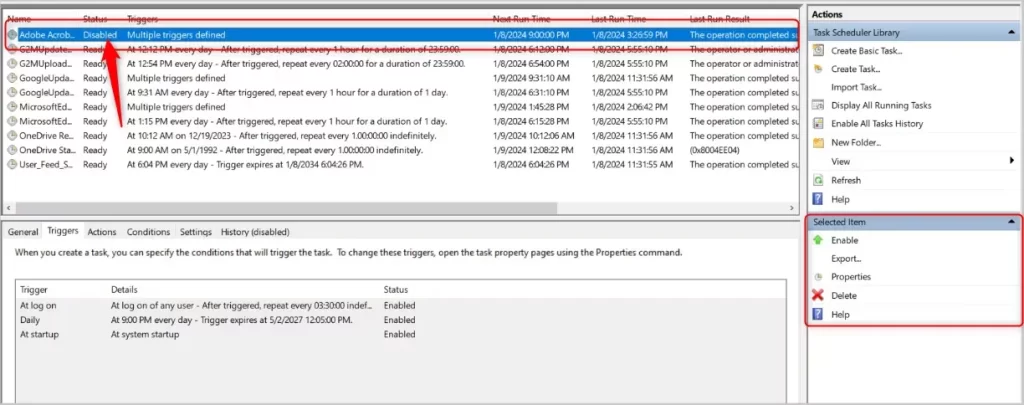Select the MicrosoftEd task with multiple triggers
Screen dimensions: 1024x405
[x=46, y=106]
